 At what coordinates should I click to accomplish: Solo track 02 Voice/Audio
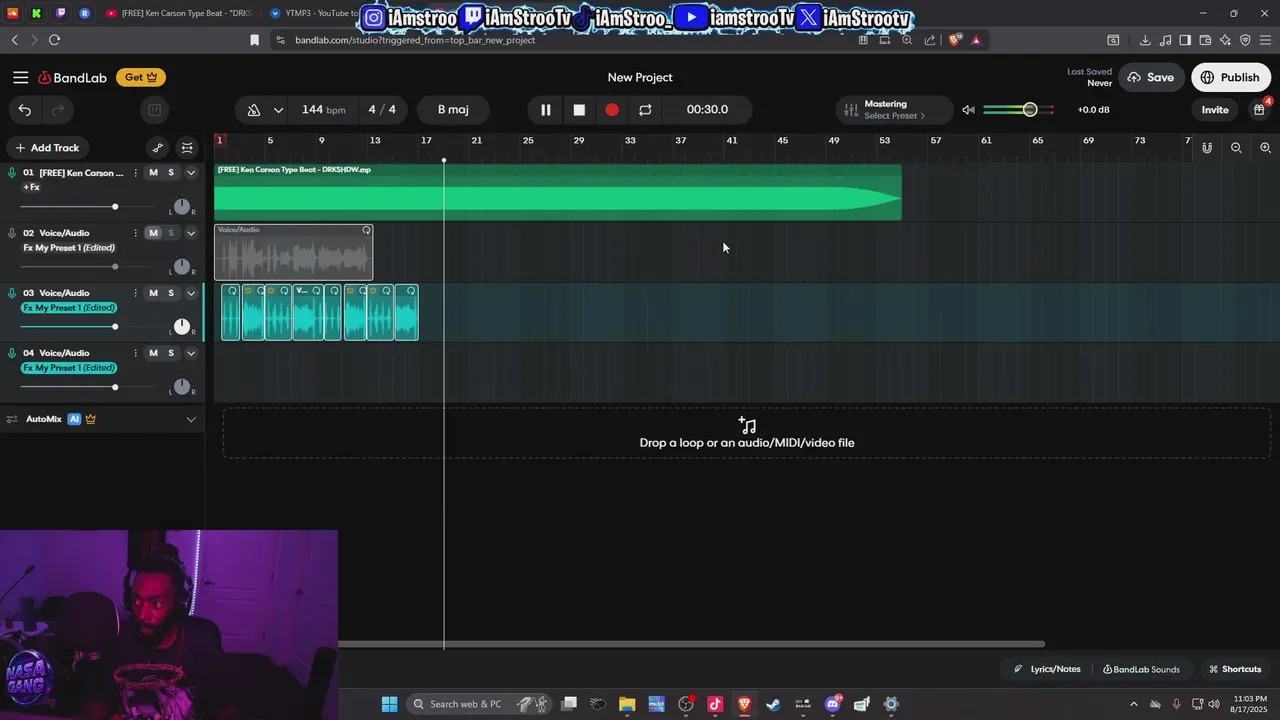coord(171,233)
